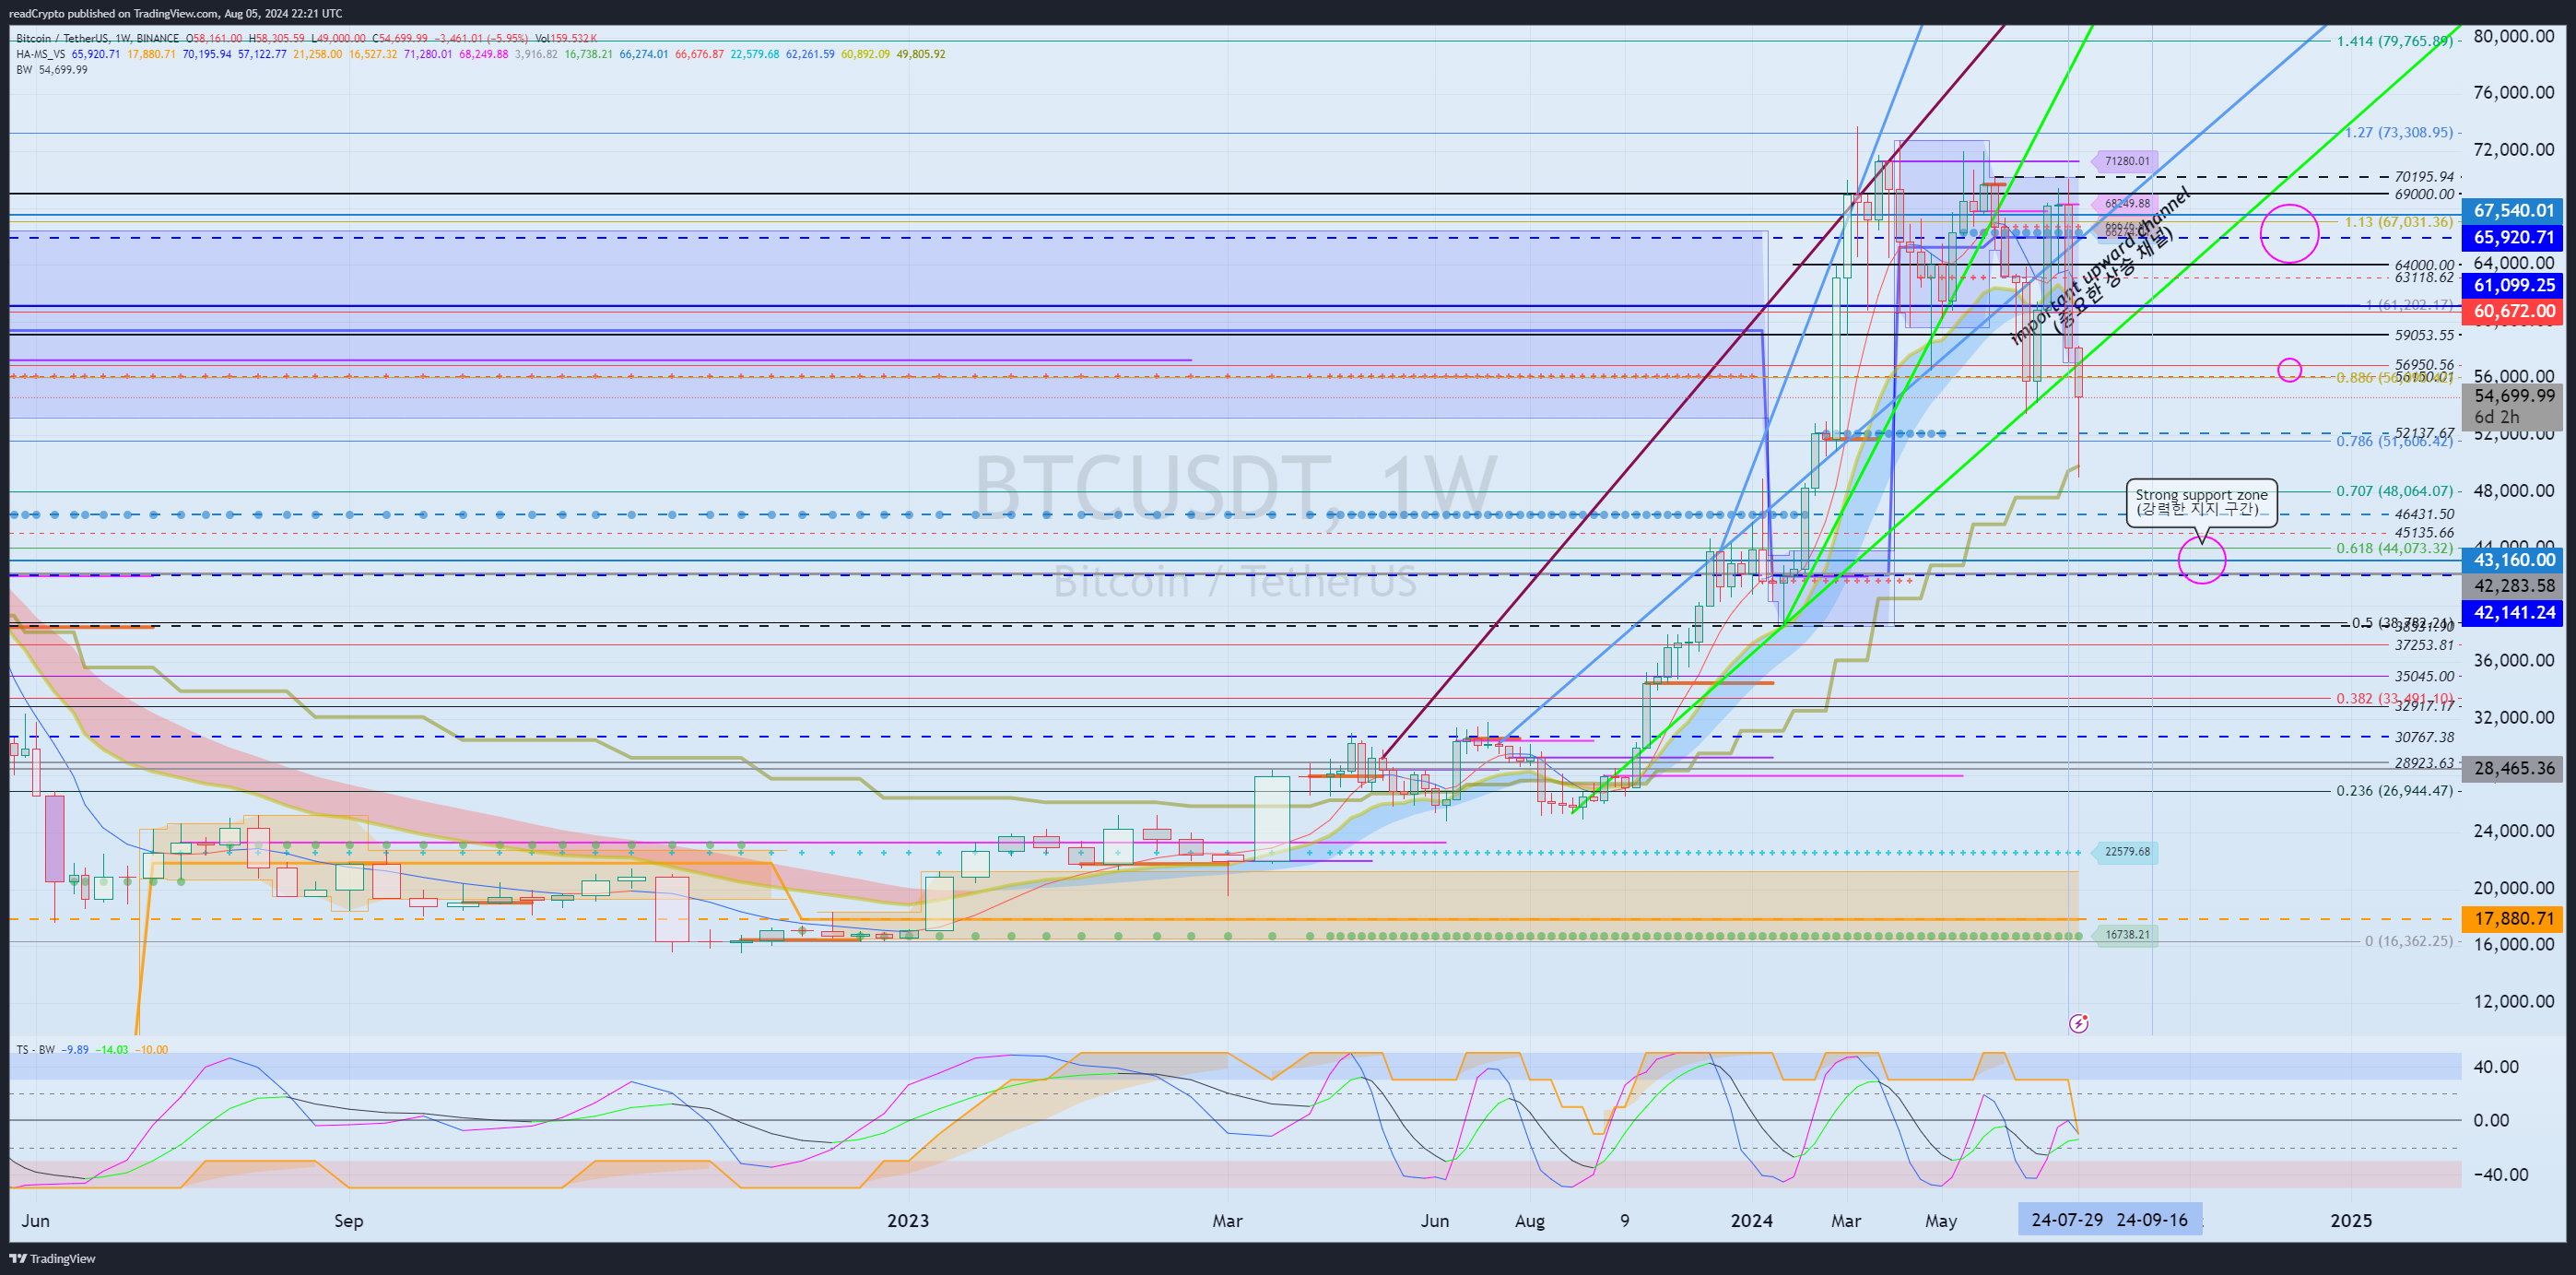Click the May time axis label
The width and height of the screenshot is (2576, 1275).
coord(1941,1221)
